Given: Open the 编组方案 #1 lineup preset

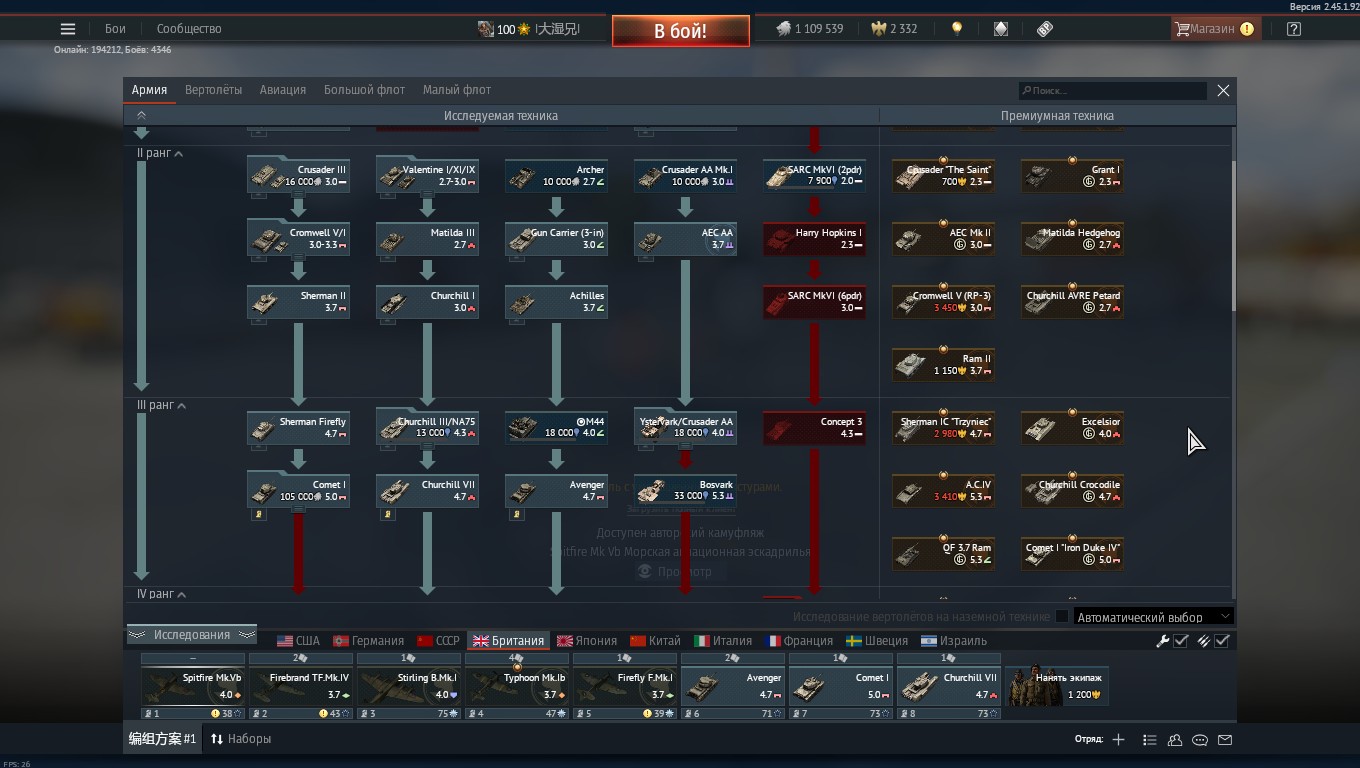Looking at the screenshot, I should click(x=162, y=739).
